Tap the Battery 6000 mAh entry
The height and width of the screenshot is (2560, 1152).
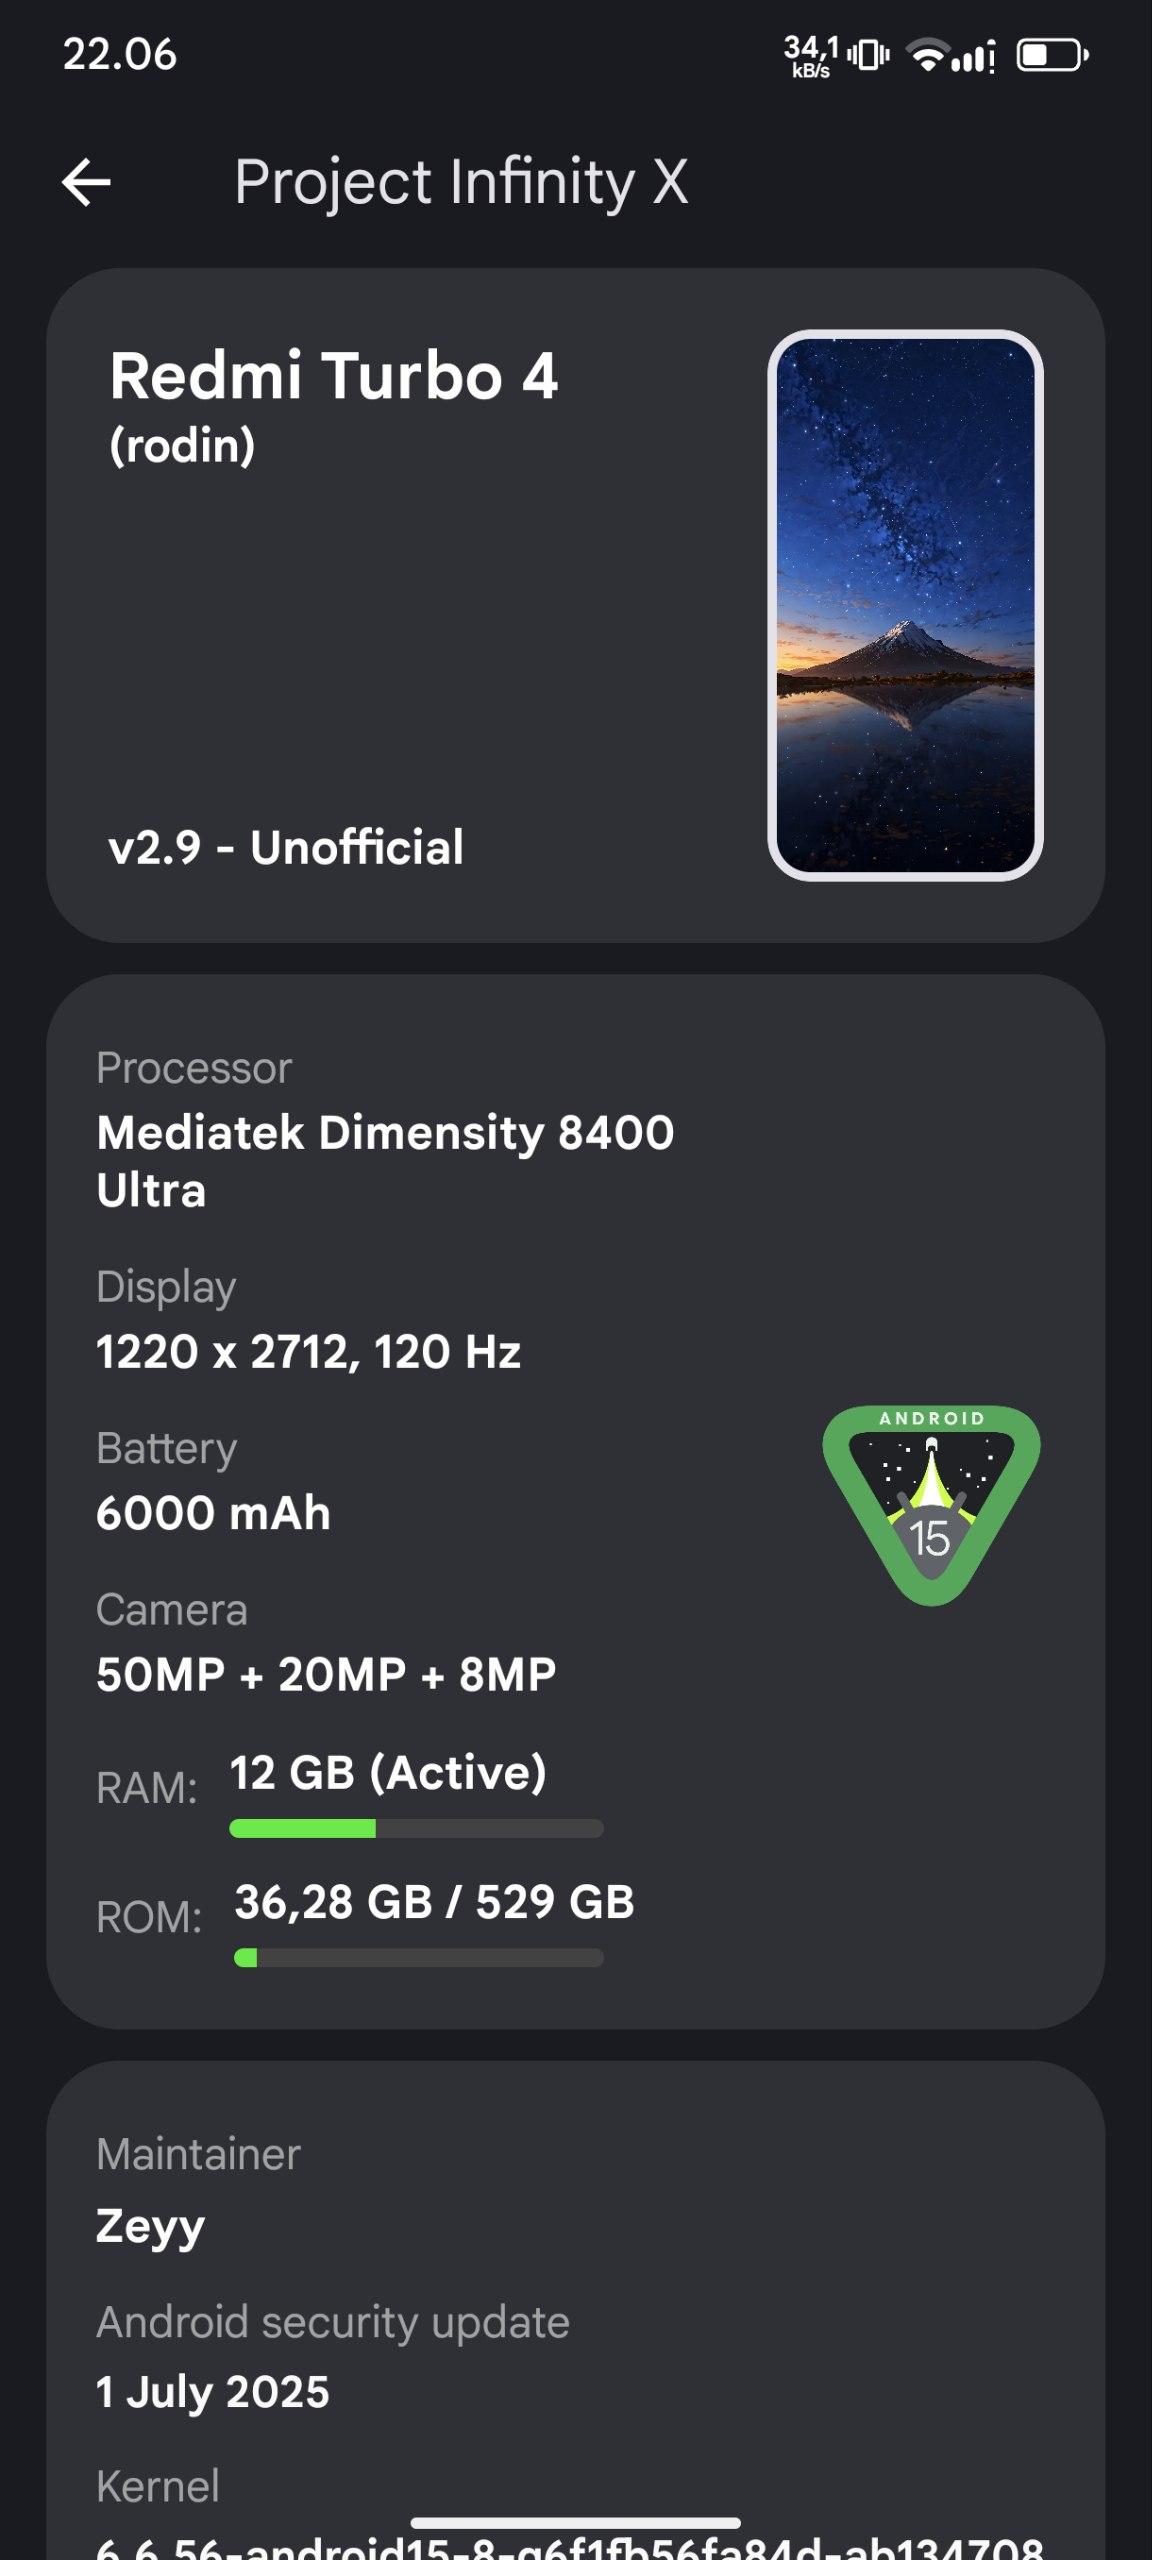point(213,1512)
